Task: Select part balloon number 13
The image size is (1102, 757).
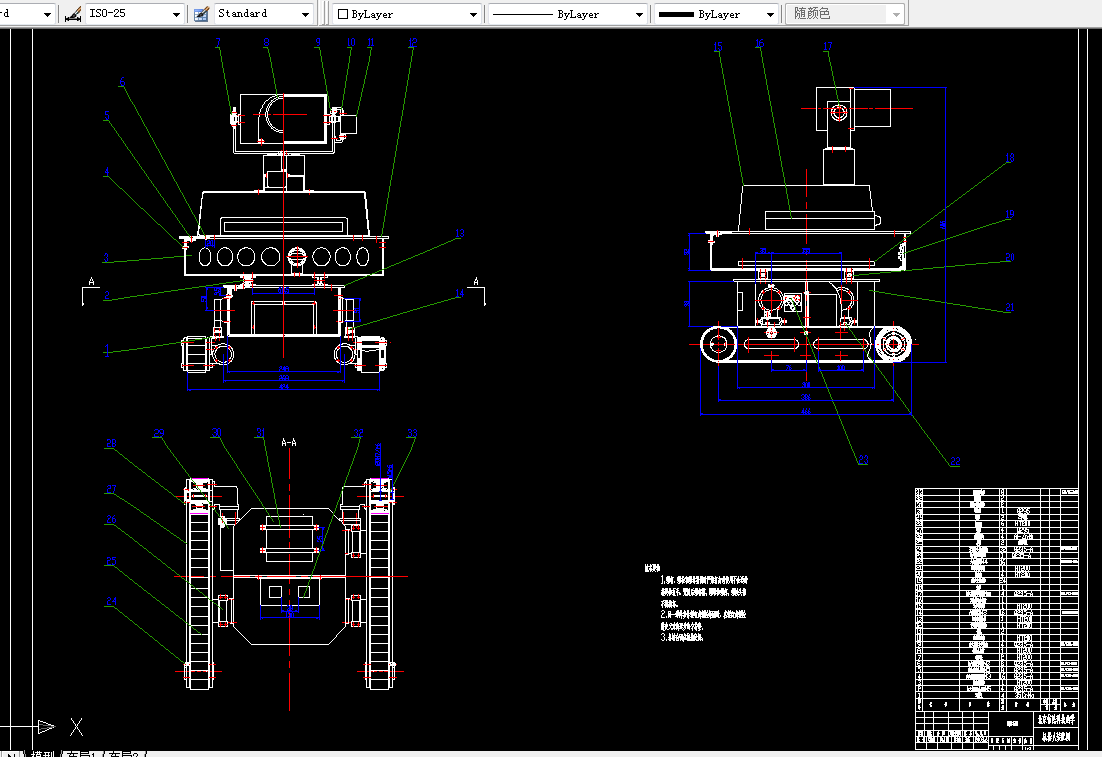Action: 460,233
